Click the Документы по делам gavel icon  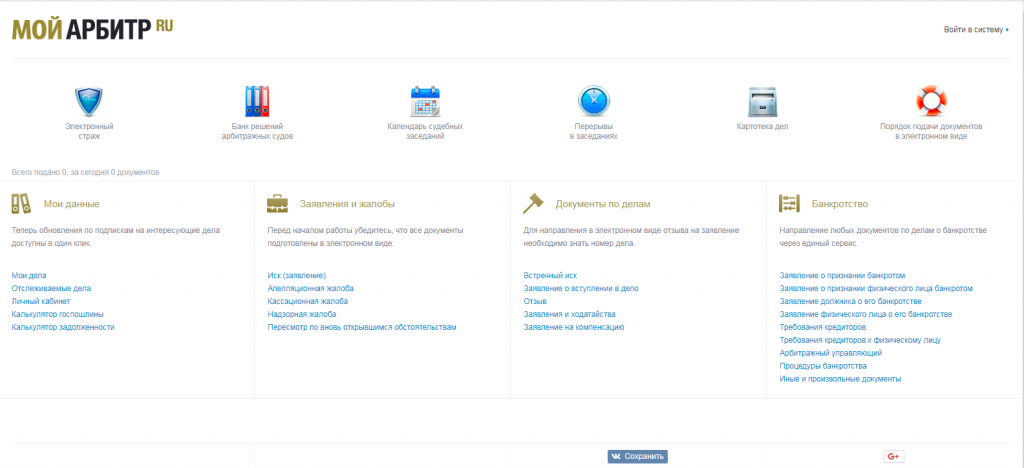[534, 203]
